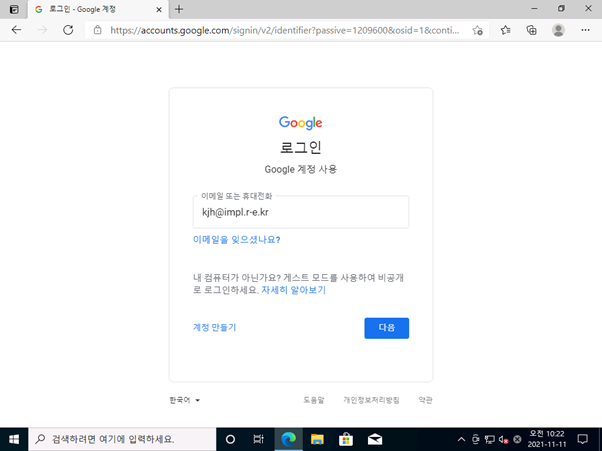Open the Collections icon

coord(531,30)
